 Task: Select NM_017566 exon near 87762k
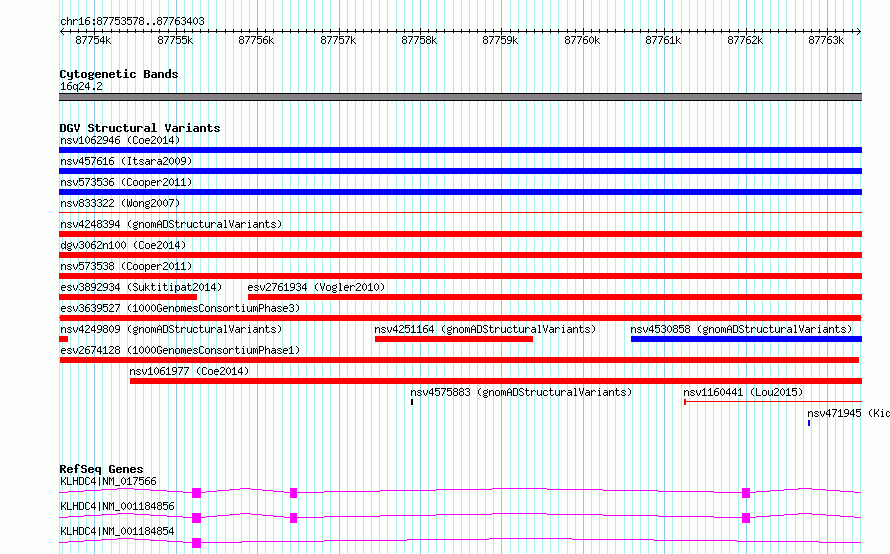[x=746, y=493]
